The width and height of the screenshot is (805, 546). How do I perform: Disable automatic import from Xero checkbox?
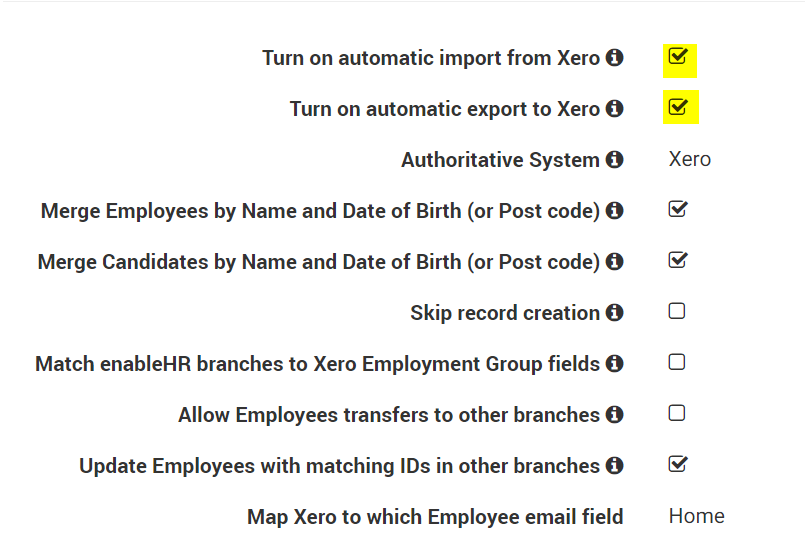pyautogui.click(x=678, y=56)
